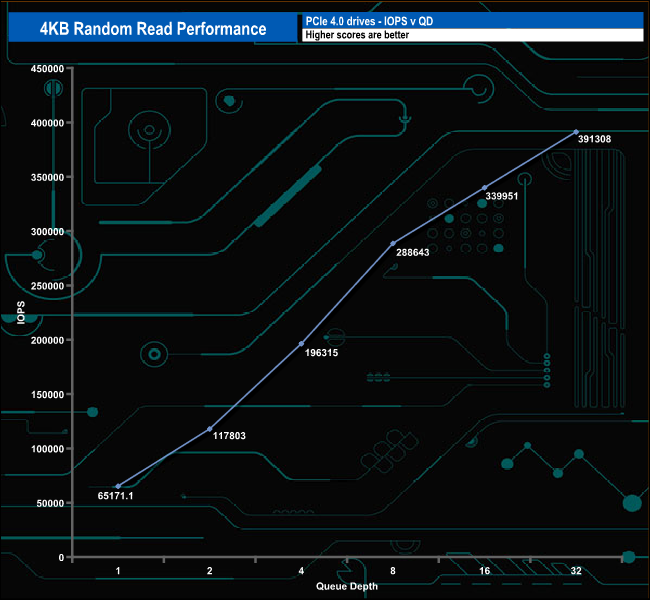The image size is (650, 600).
Task: Click the 288643 data point marker
Action: [393, 243]
